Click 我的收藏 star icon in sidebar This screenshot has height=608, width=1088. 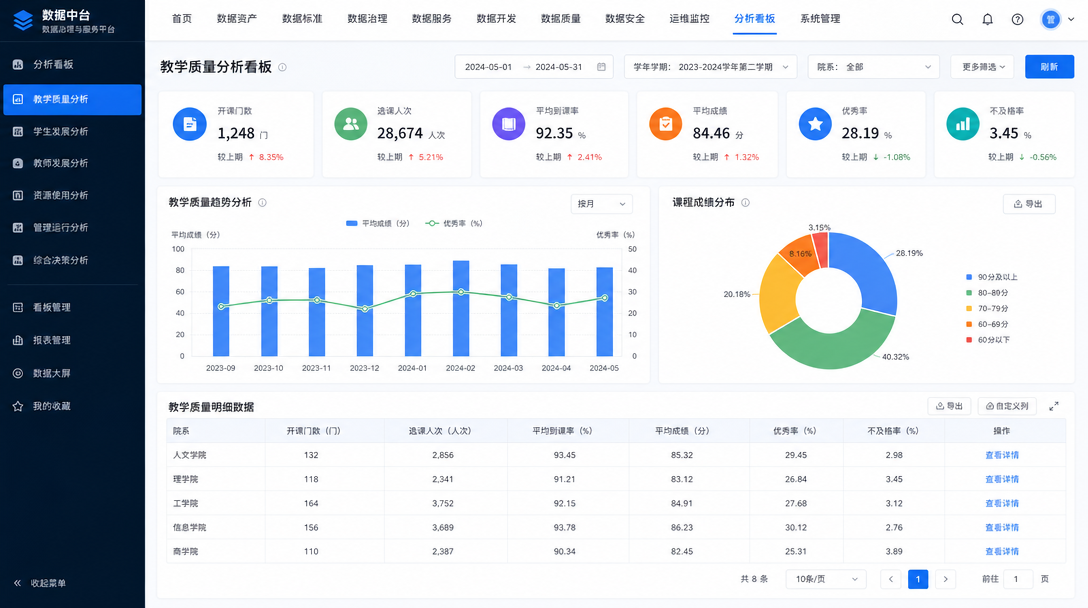point(18,406)
